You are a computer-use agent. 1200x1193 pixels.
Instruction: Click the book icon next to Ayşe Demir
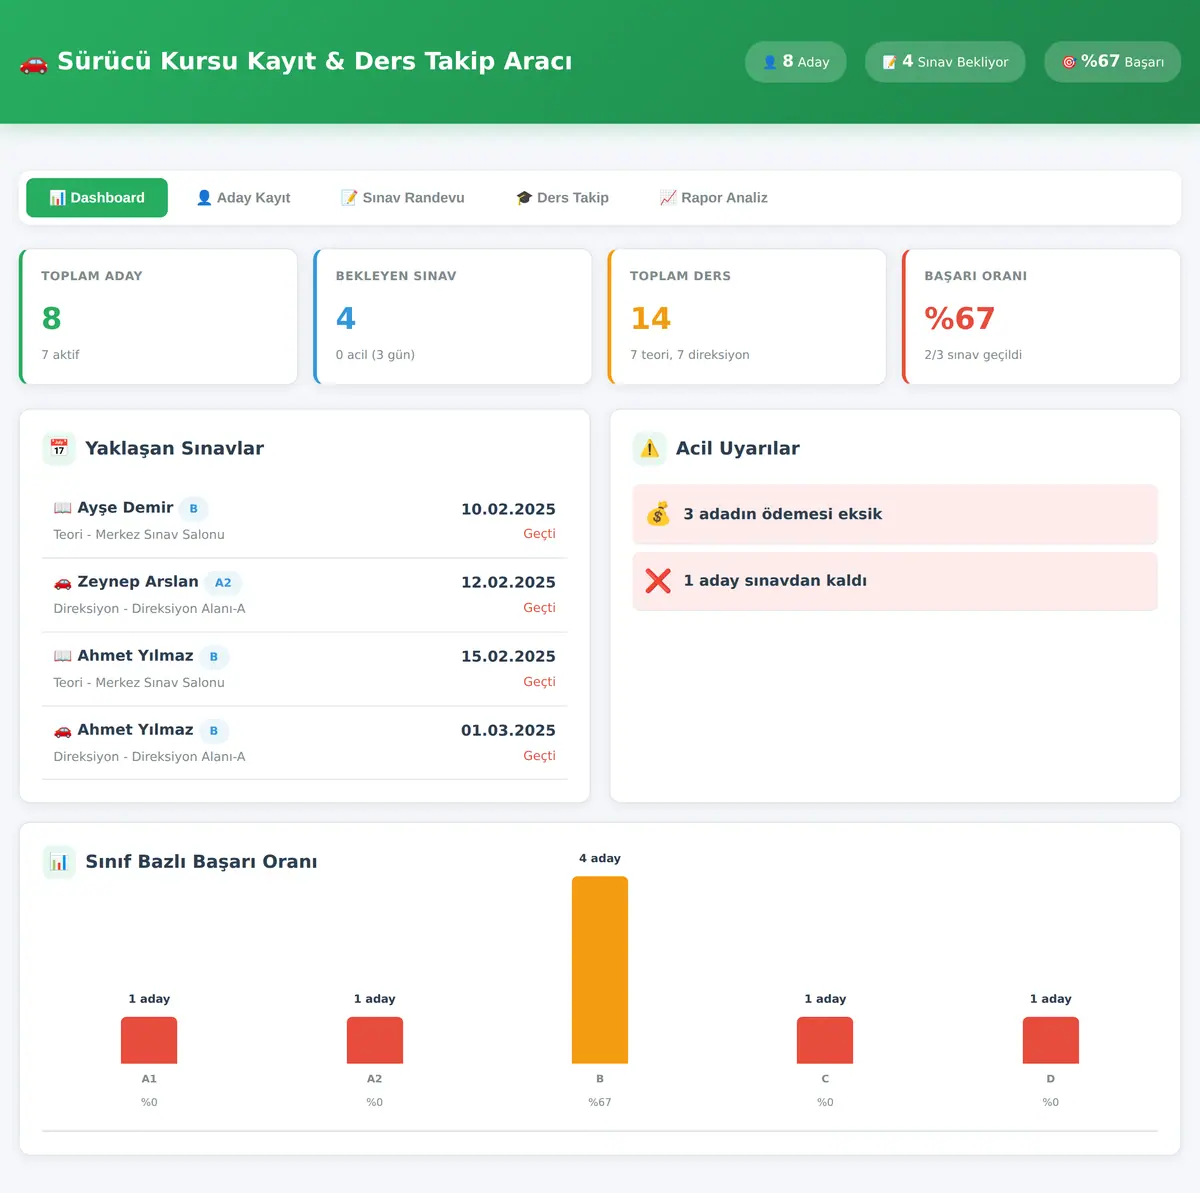click(63, 508)
